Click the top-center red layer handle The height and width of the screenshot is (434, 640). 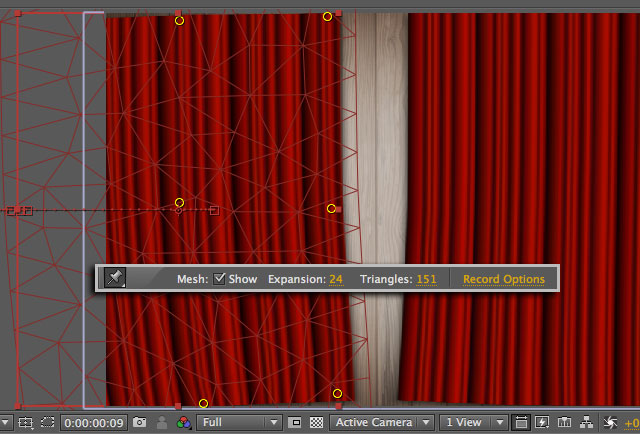(178, 13)
